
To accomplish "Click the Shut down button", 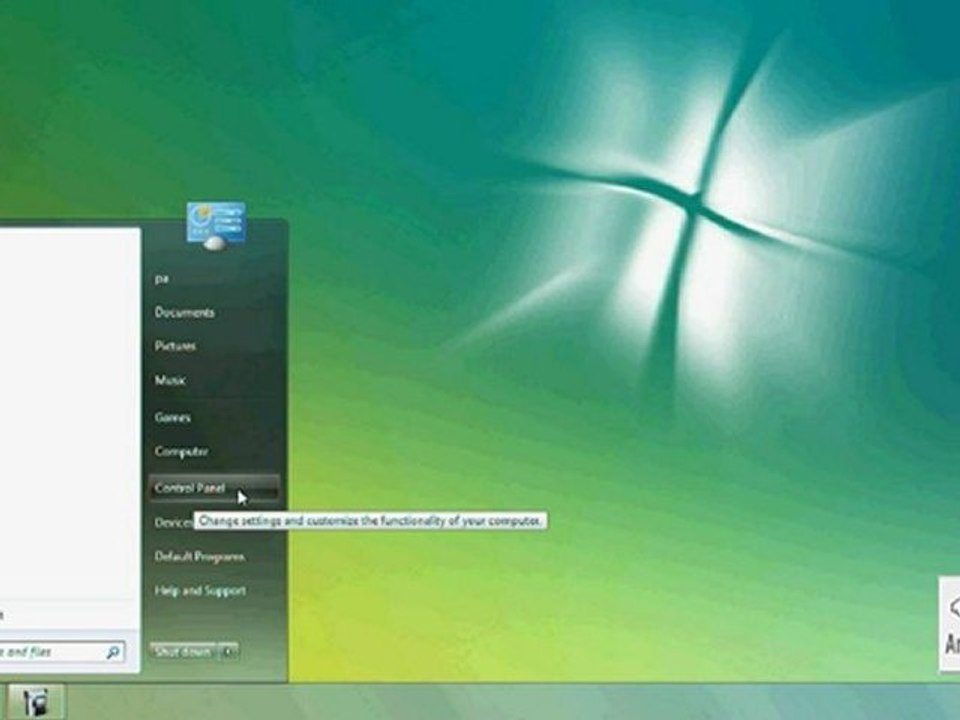I will [x=183, y=652].
